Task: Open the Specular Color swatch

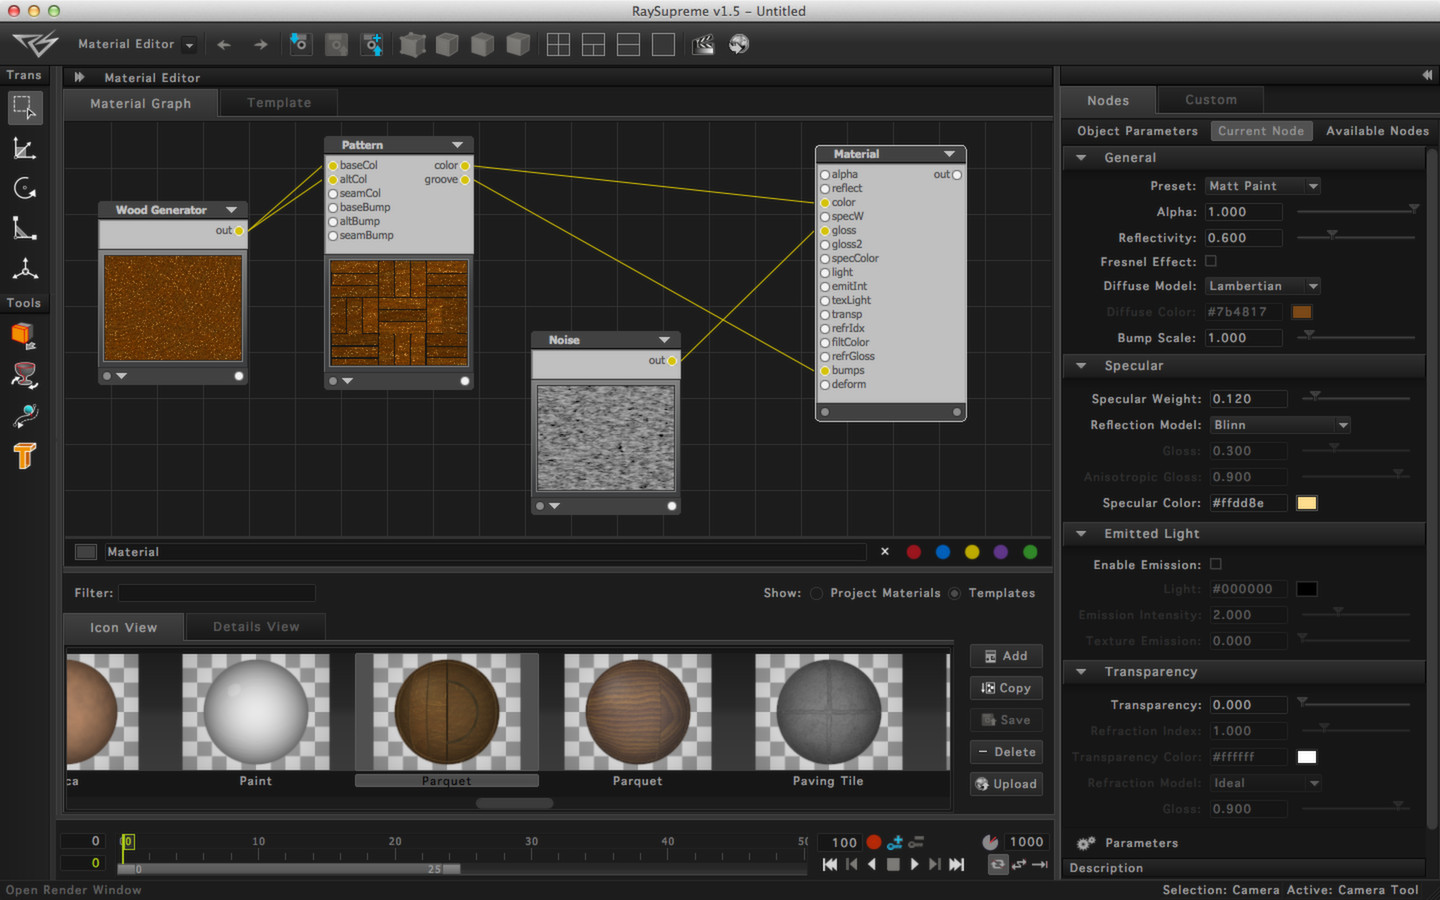Action: tap(1306, 502)
